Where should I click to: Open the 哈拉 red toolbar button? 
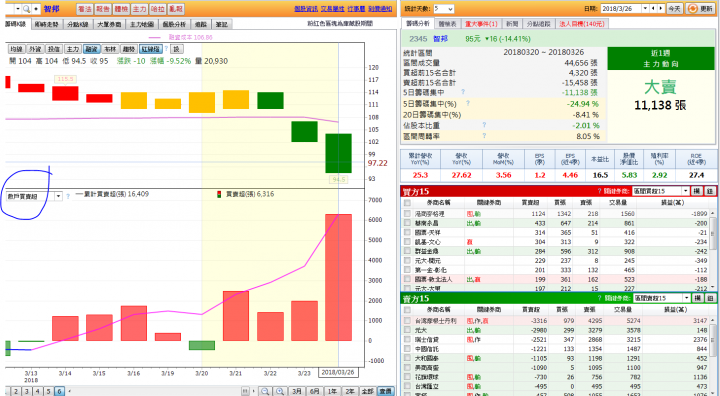point(158,9)
